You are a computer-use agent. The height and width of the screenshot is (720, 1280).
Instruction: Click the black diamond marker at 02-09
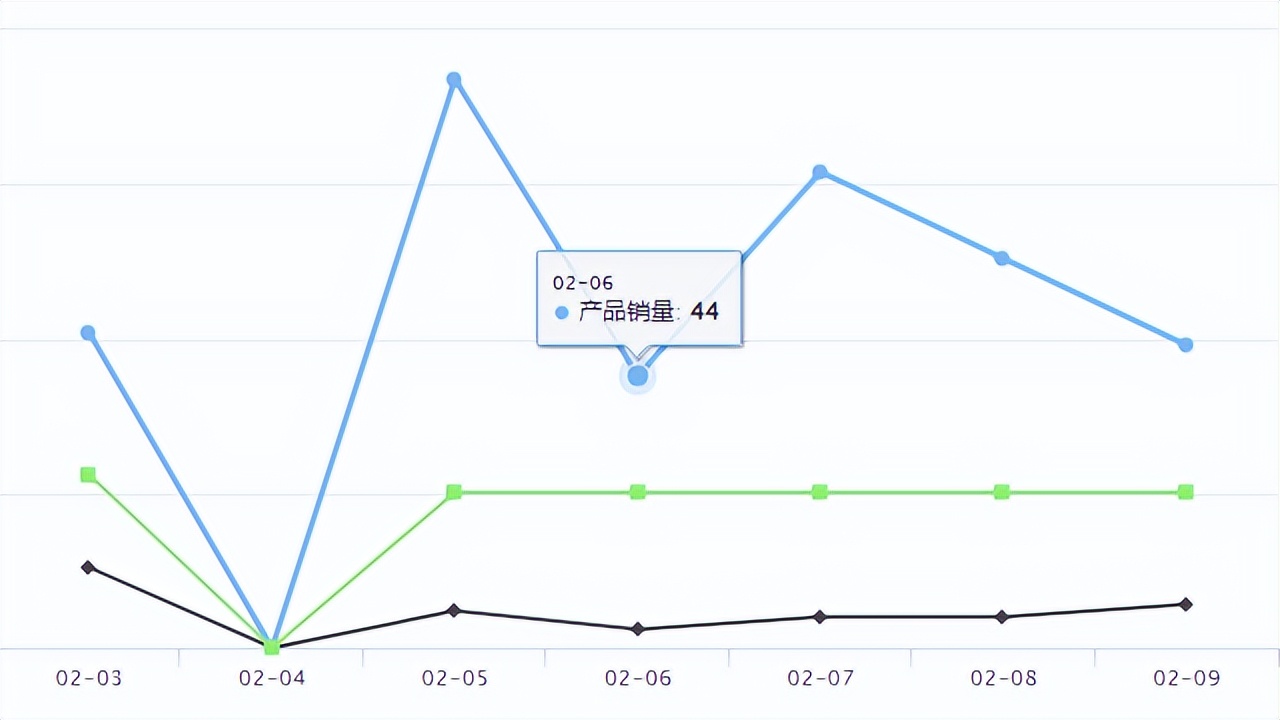pos(1186,604)
